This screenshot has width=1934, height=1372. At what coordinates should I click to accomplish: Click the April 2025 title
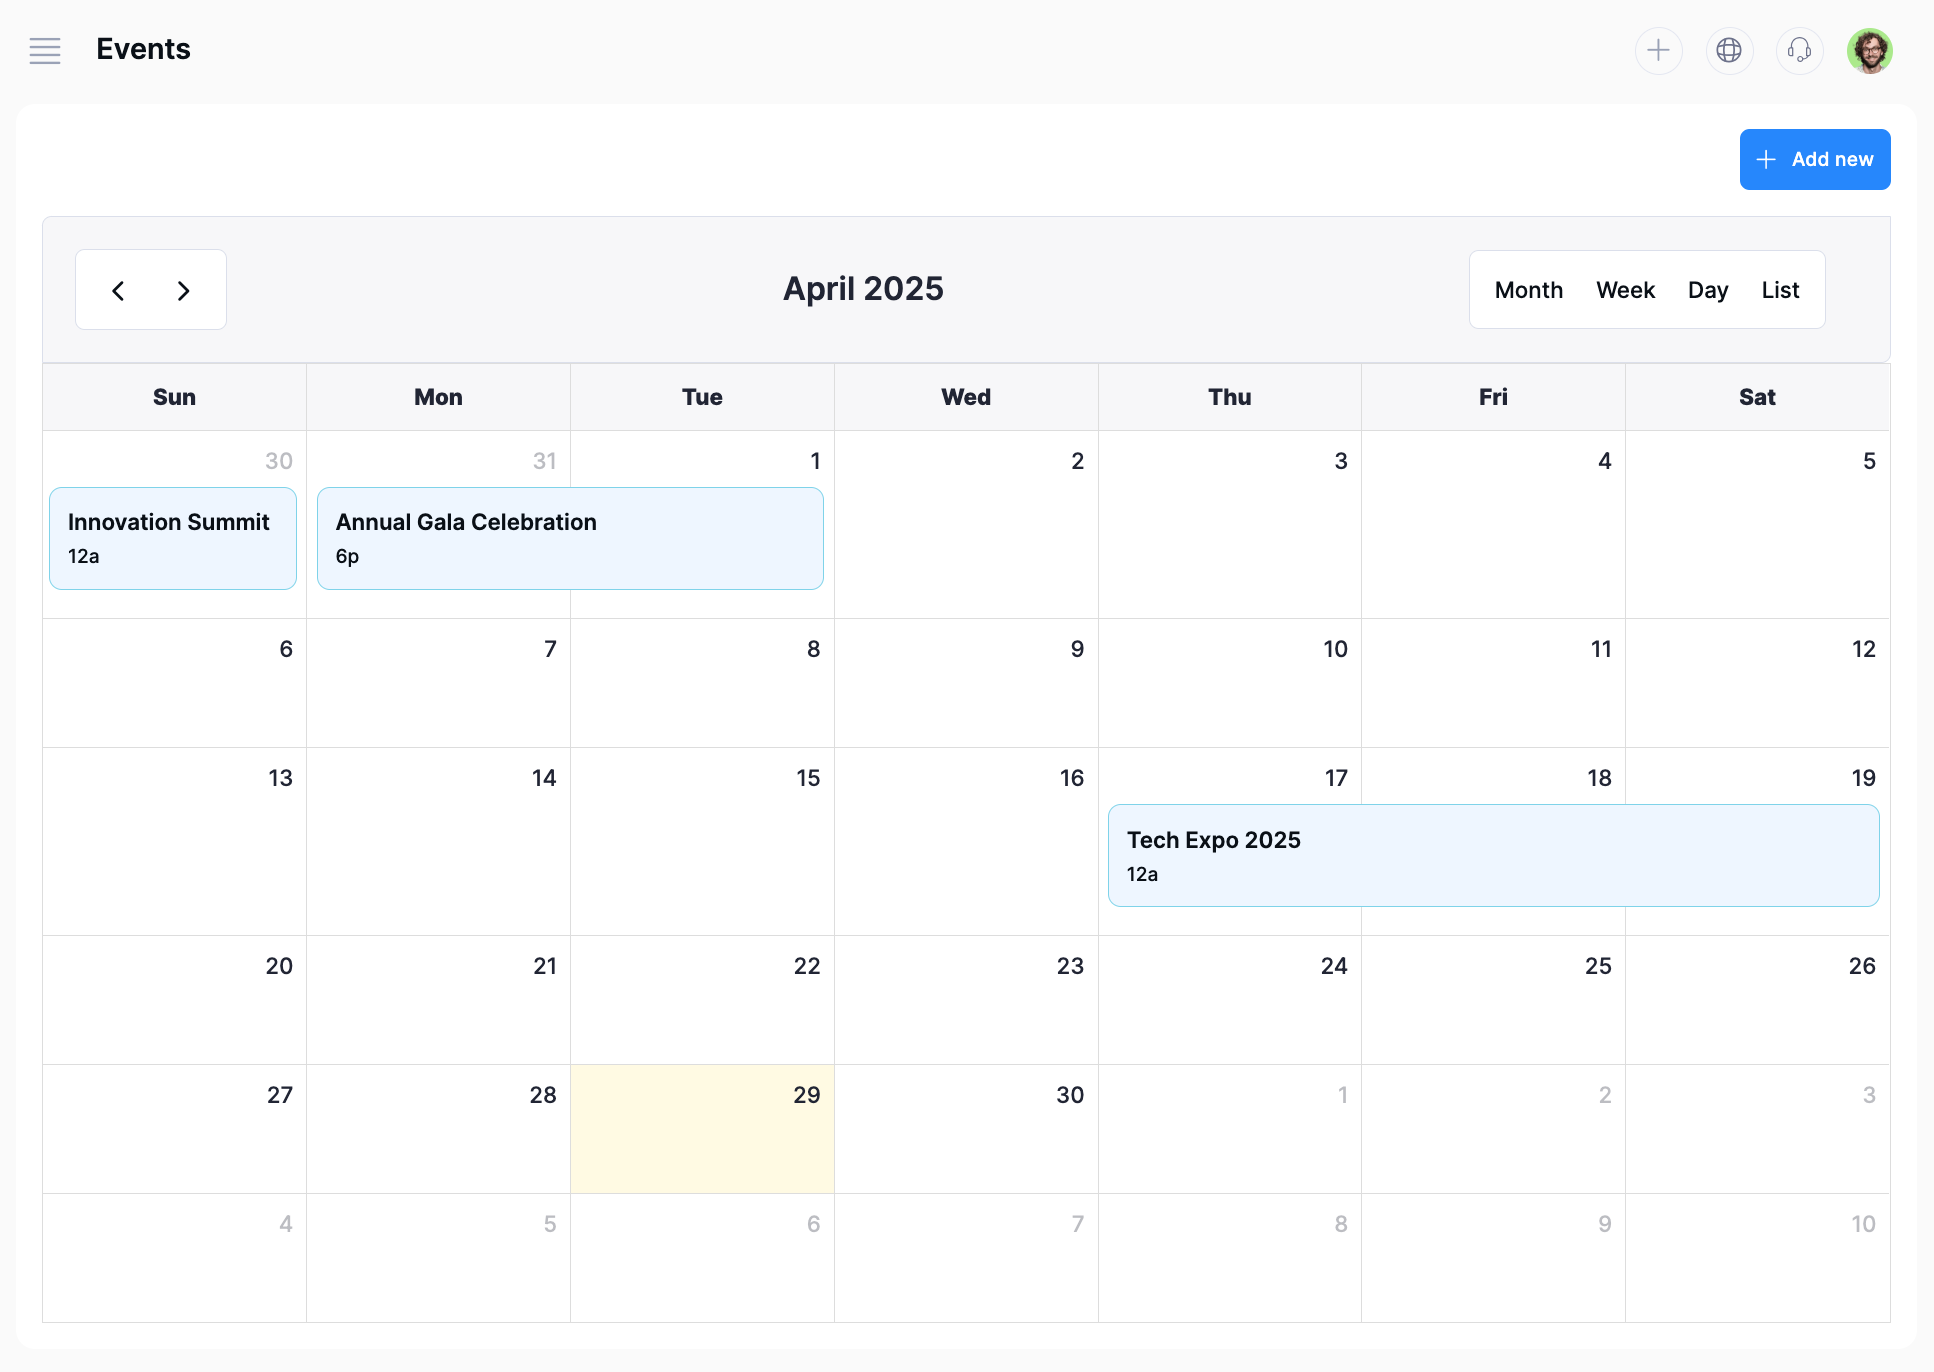[863, 289]
